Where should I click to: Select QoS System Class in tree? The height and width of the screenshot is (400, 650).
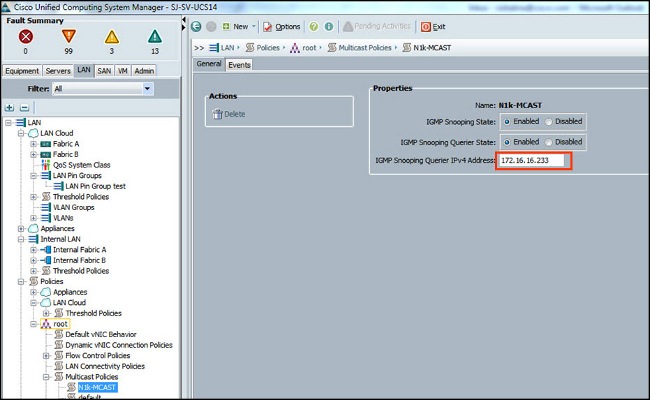tap(81, 165)
